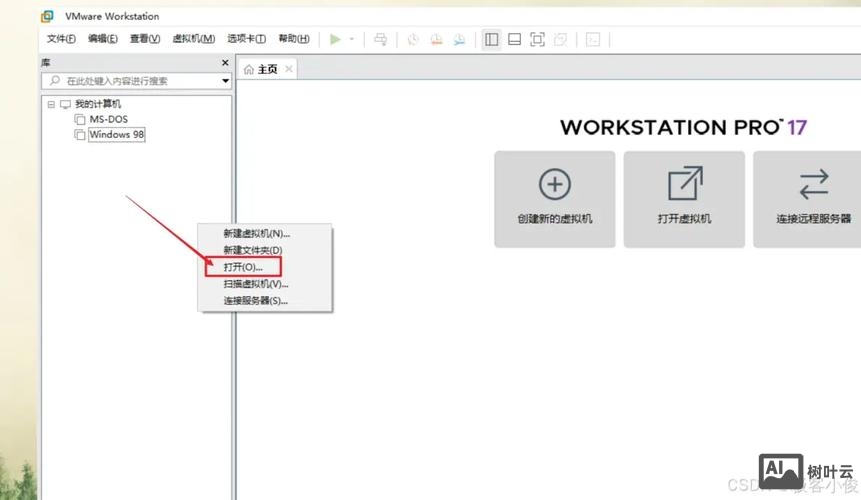Open the 虚拟机(M) menu

click(193, 39)
